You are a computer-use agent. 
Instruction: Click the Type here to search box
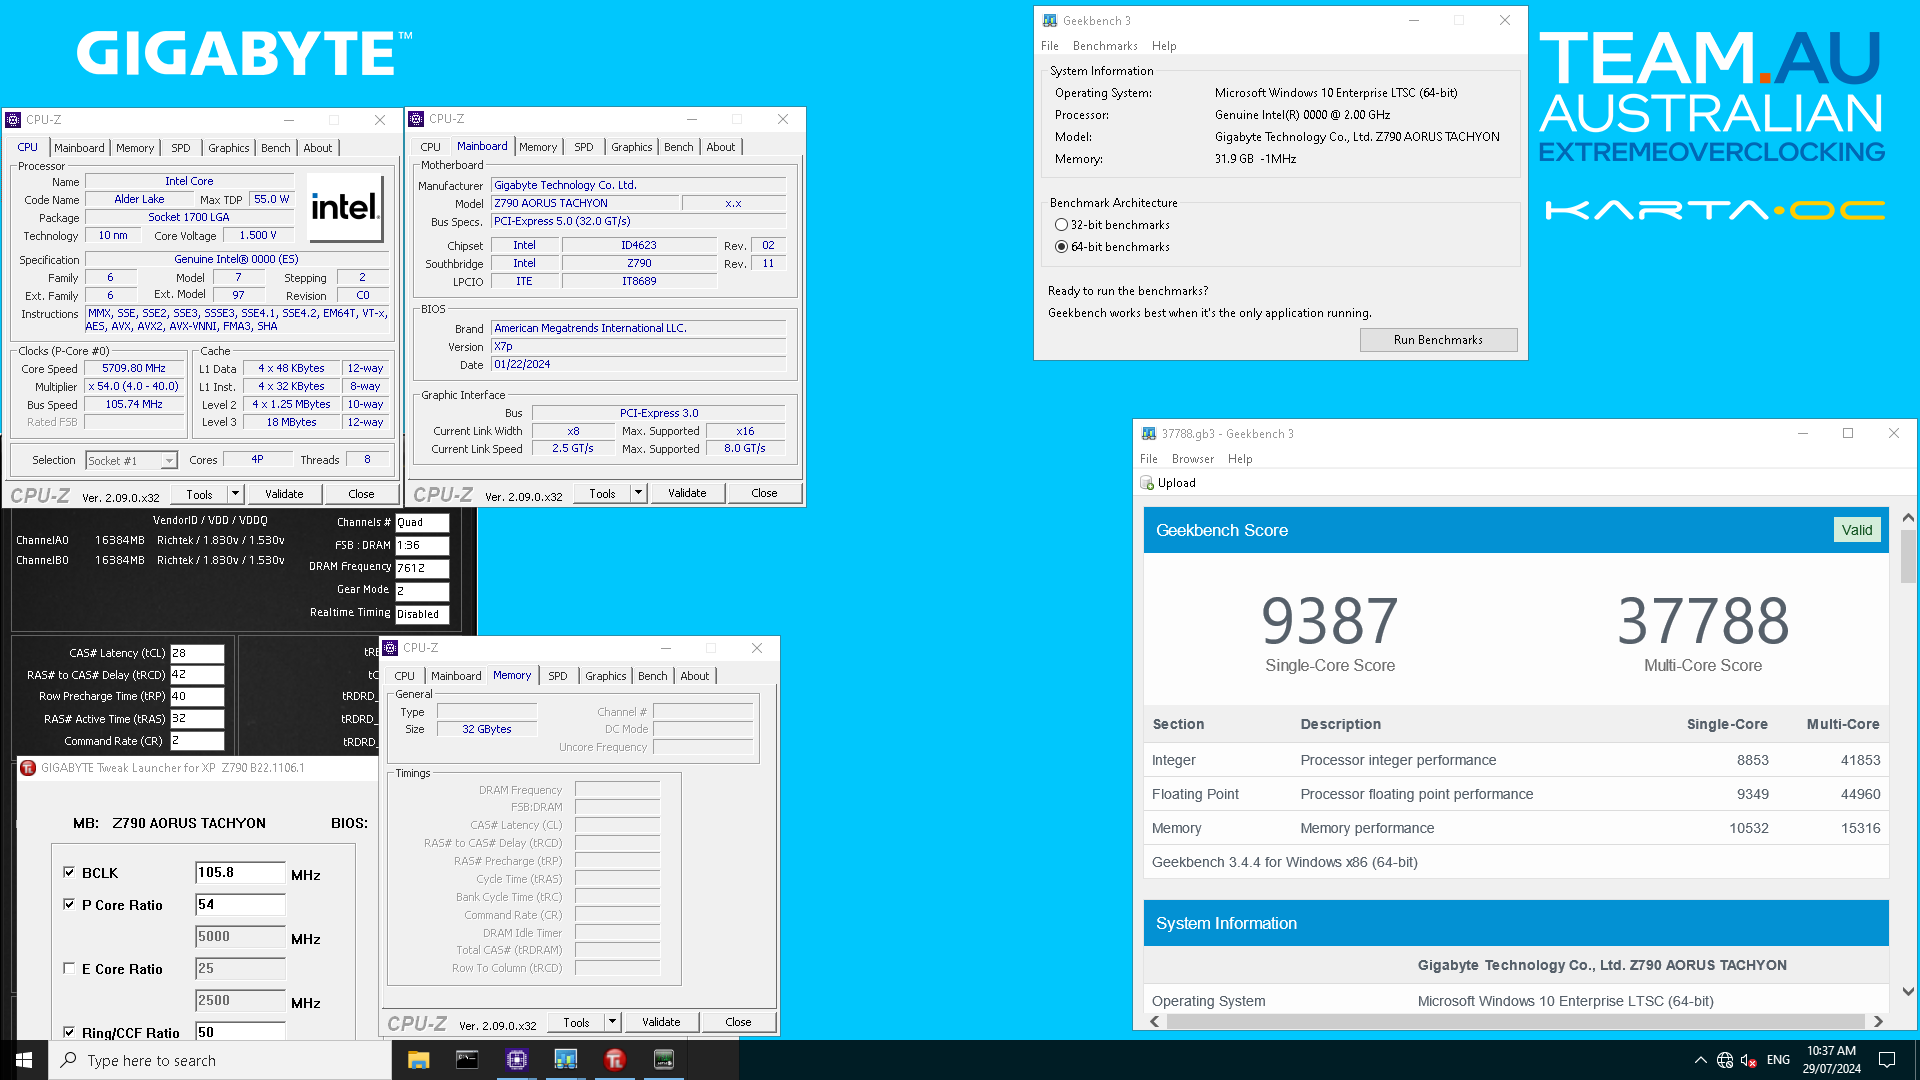click(x=220, y=1060)
